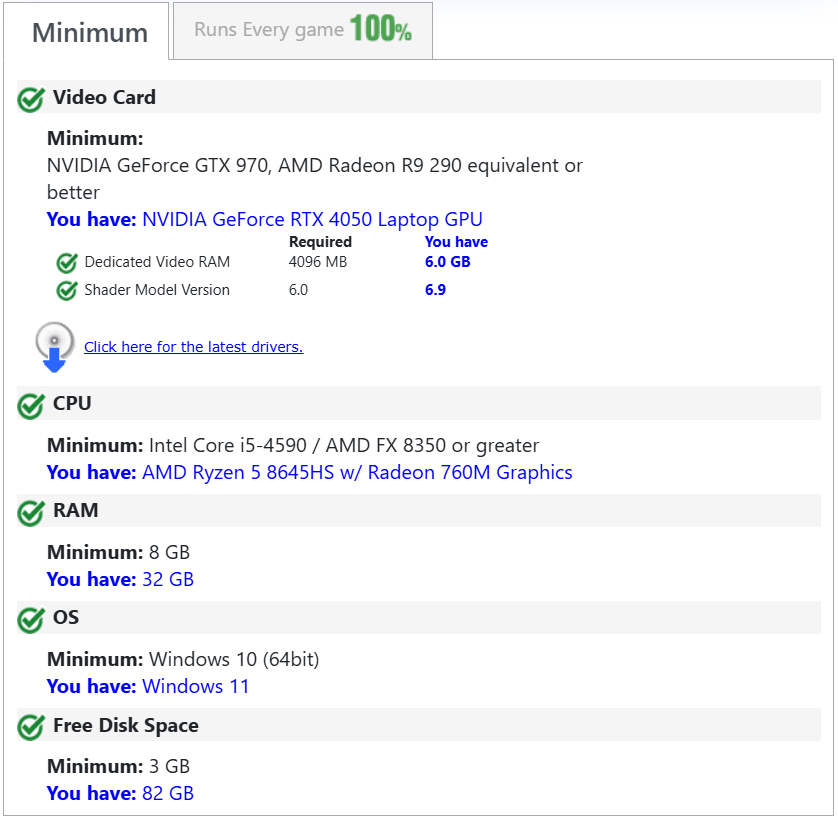
Task: Open the Runs Every game 100% tab
Action: [x=302, y=30]
